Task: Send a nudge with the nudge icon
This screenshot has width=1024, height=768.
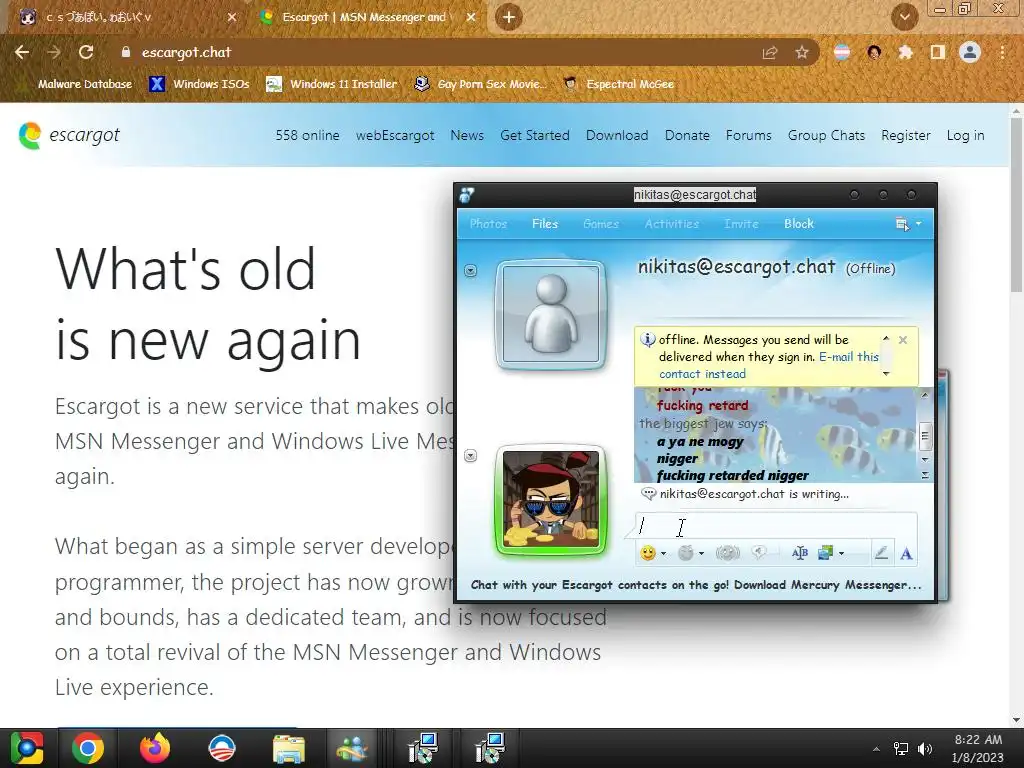Action: (x=728, y=553)
